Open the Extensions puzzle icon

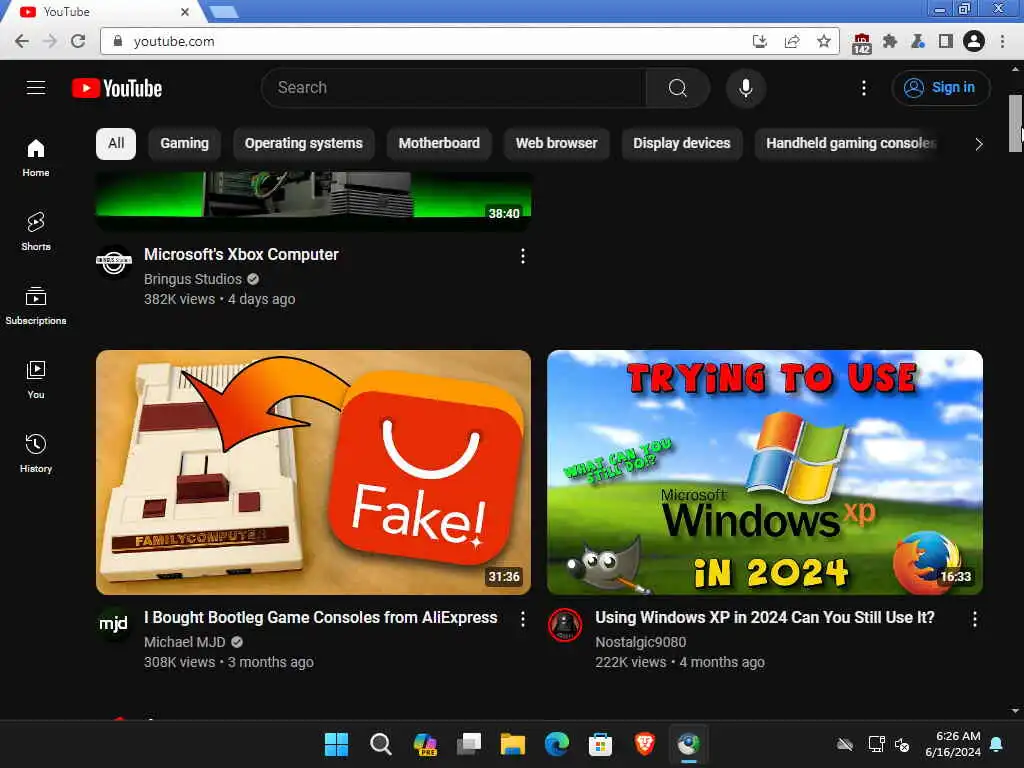pos(889,41)
